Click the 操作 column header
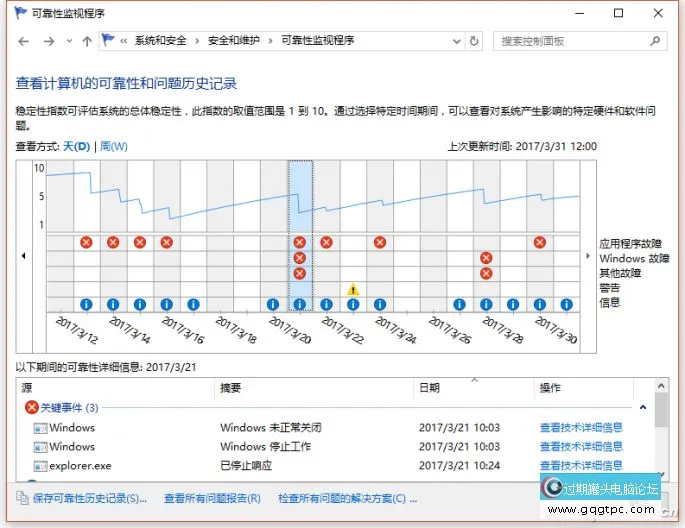 click(584, 388)
